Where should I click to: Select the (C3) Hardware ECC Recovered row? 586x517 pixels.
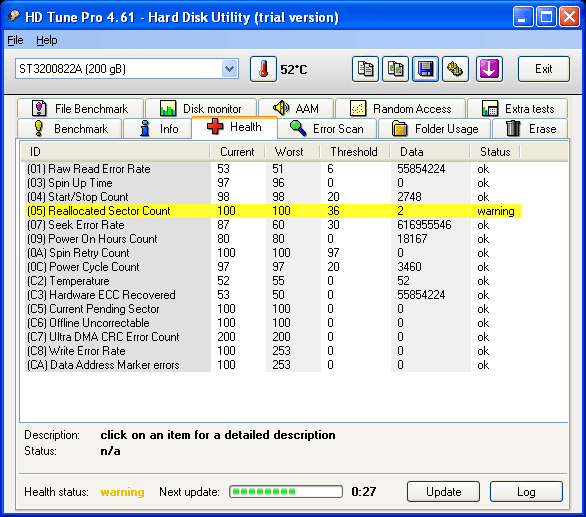[x=273, y=295]
